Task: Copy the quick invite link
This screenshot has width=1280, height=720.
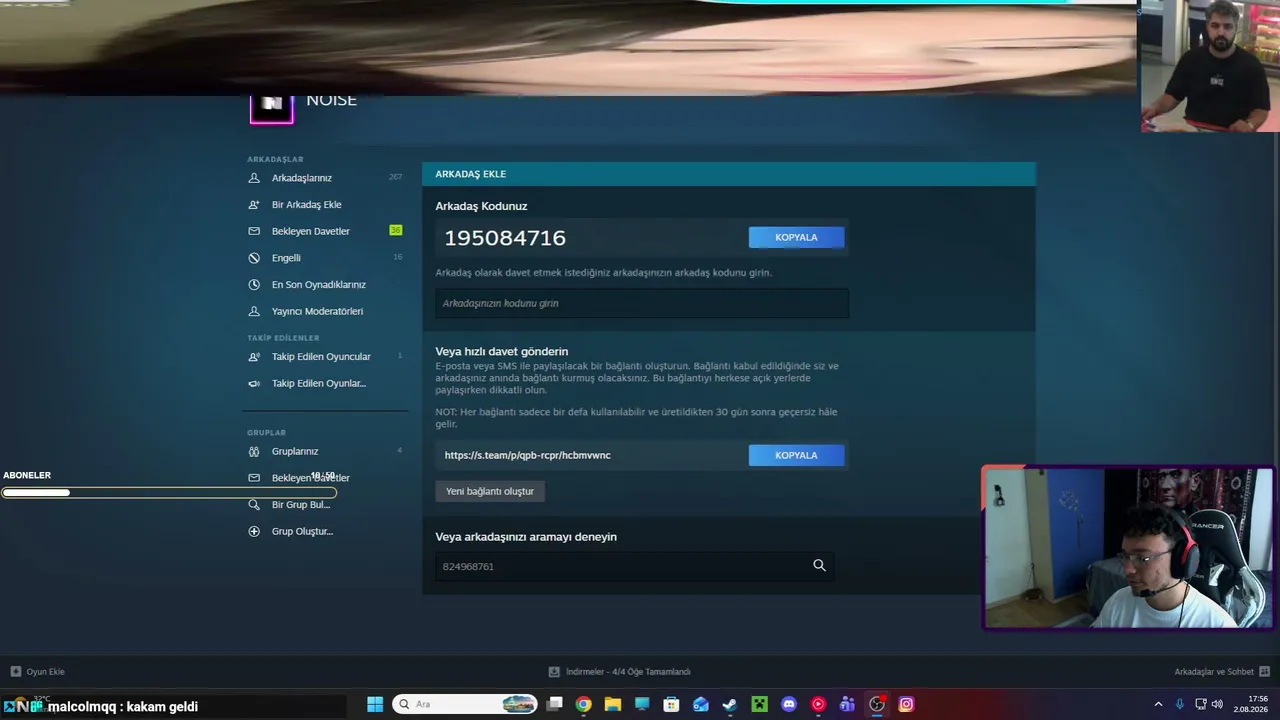Action: [796, 455]
